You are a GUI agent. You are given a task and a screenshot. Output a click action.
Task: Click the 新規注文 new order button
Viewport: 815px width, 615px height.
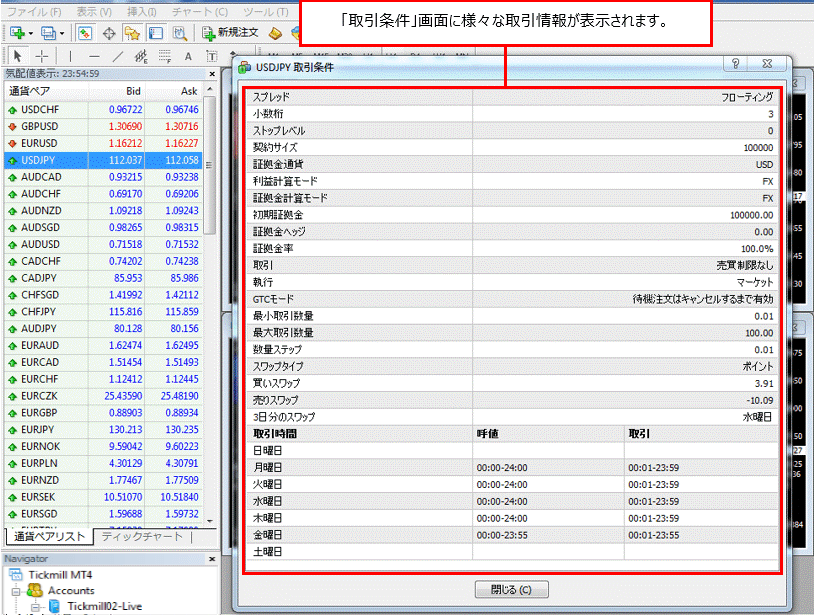(x=230, y=32)
